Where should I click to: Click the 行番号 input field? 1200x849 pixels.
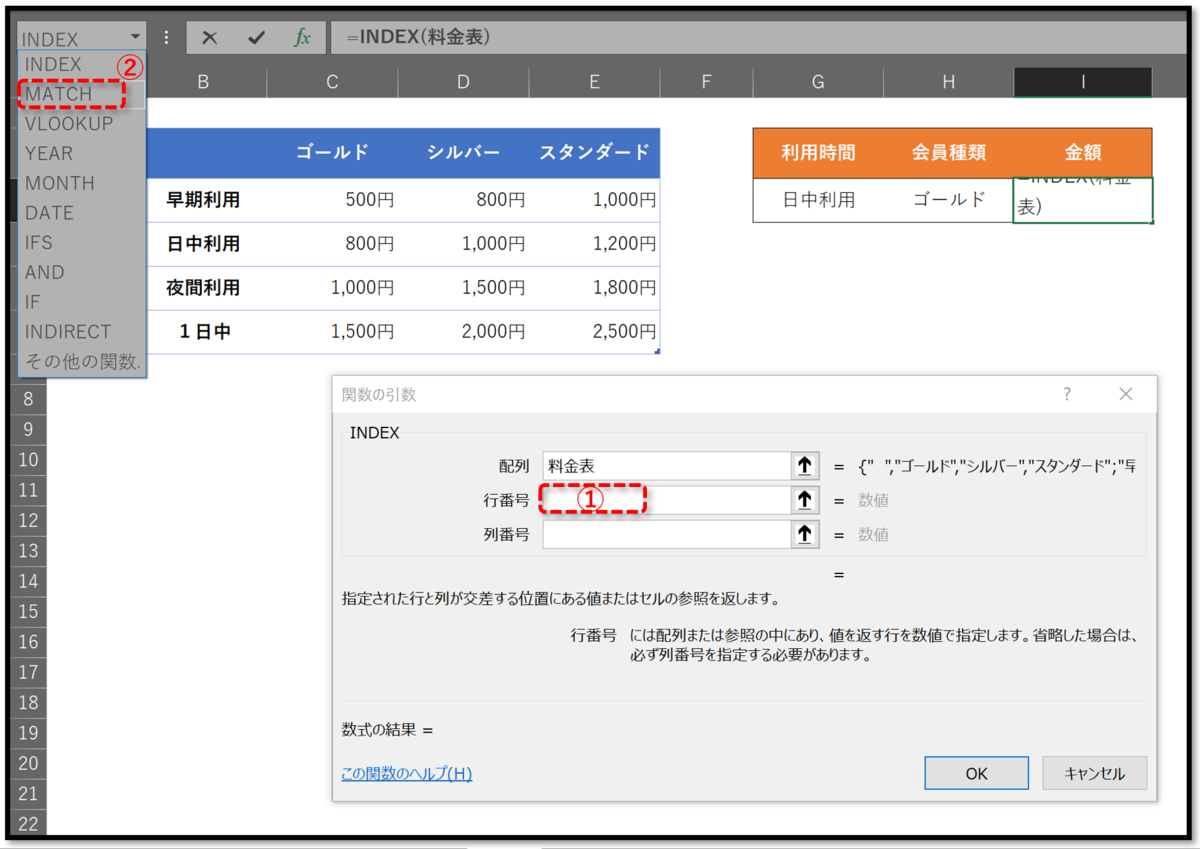[667, 500]
